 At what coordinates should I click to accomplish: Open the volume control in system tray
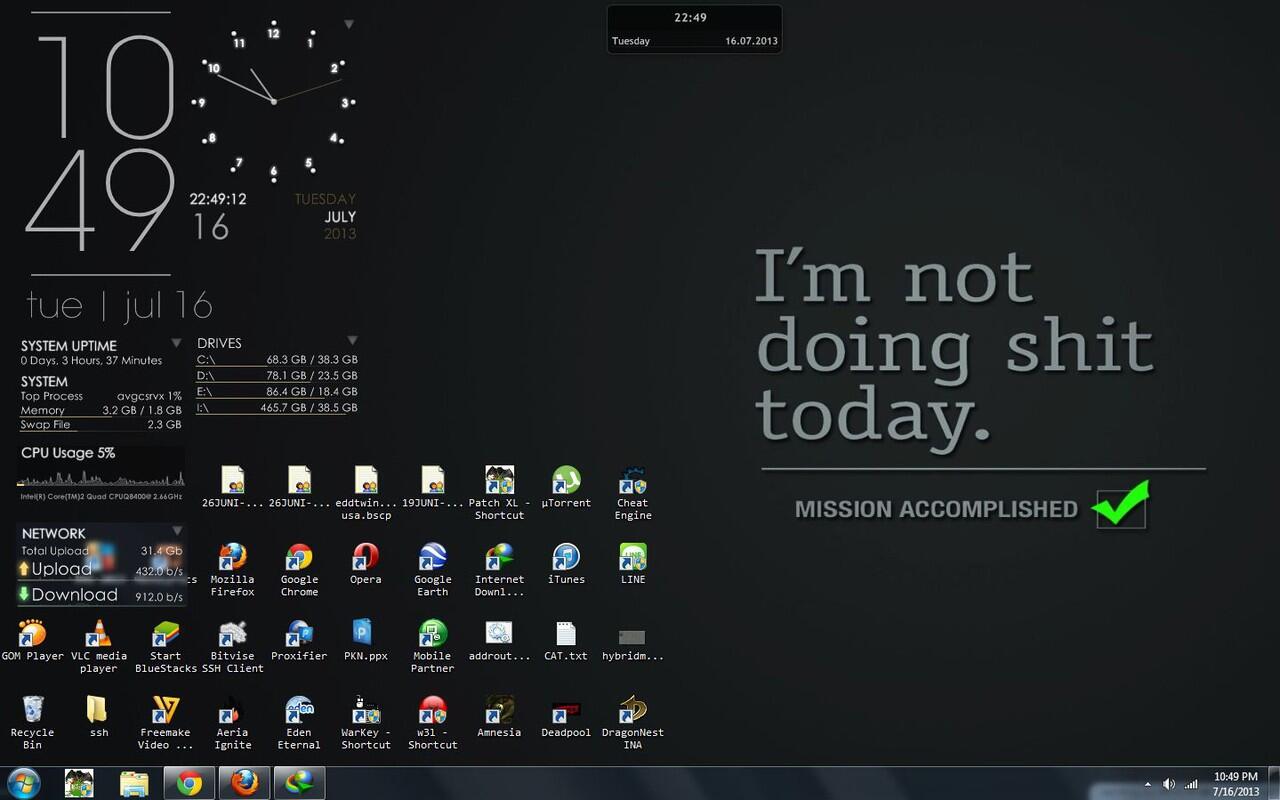(x=1169, y=784)
